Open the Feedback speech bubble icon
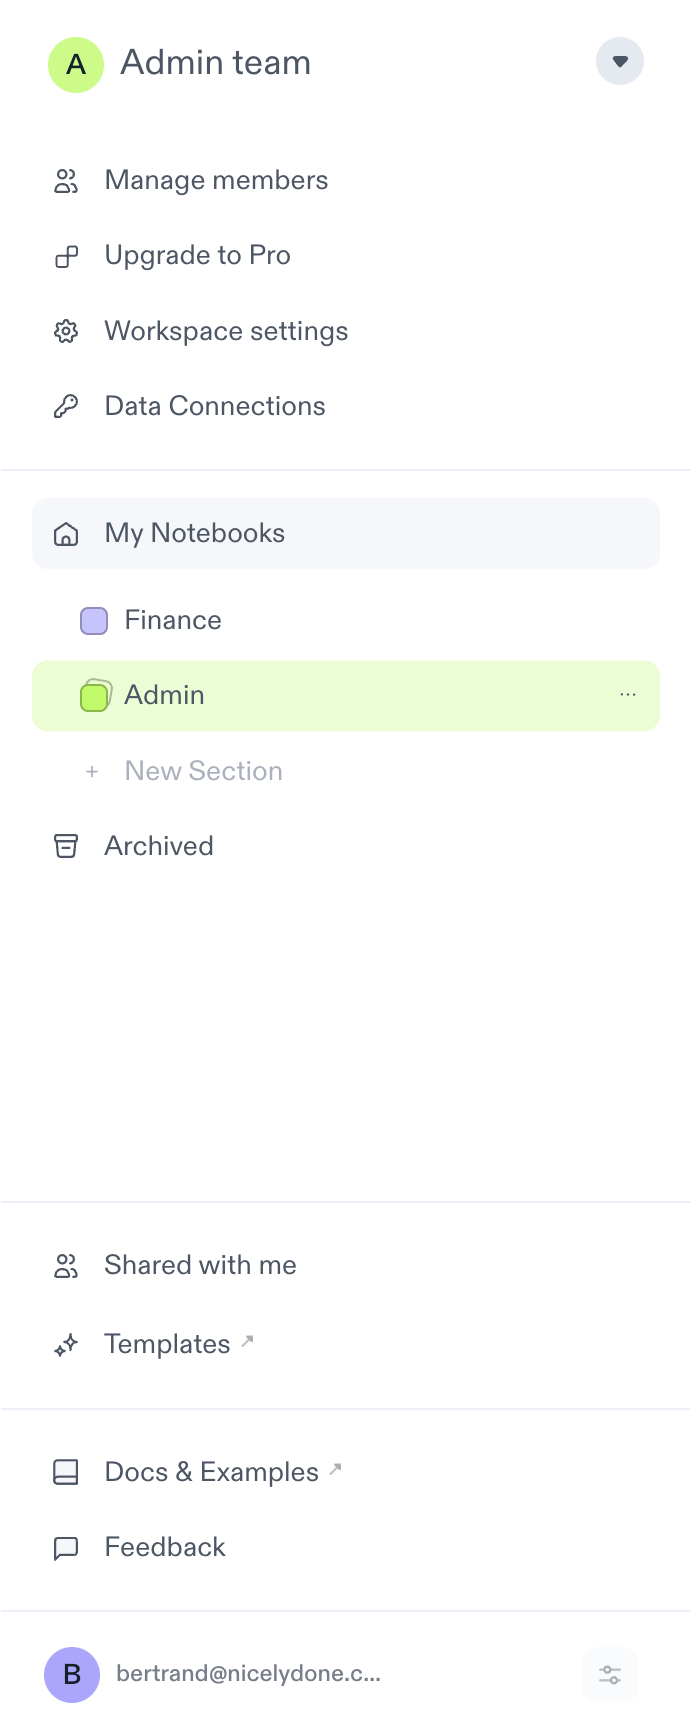690x1734 pixels. (65, 1547)
